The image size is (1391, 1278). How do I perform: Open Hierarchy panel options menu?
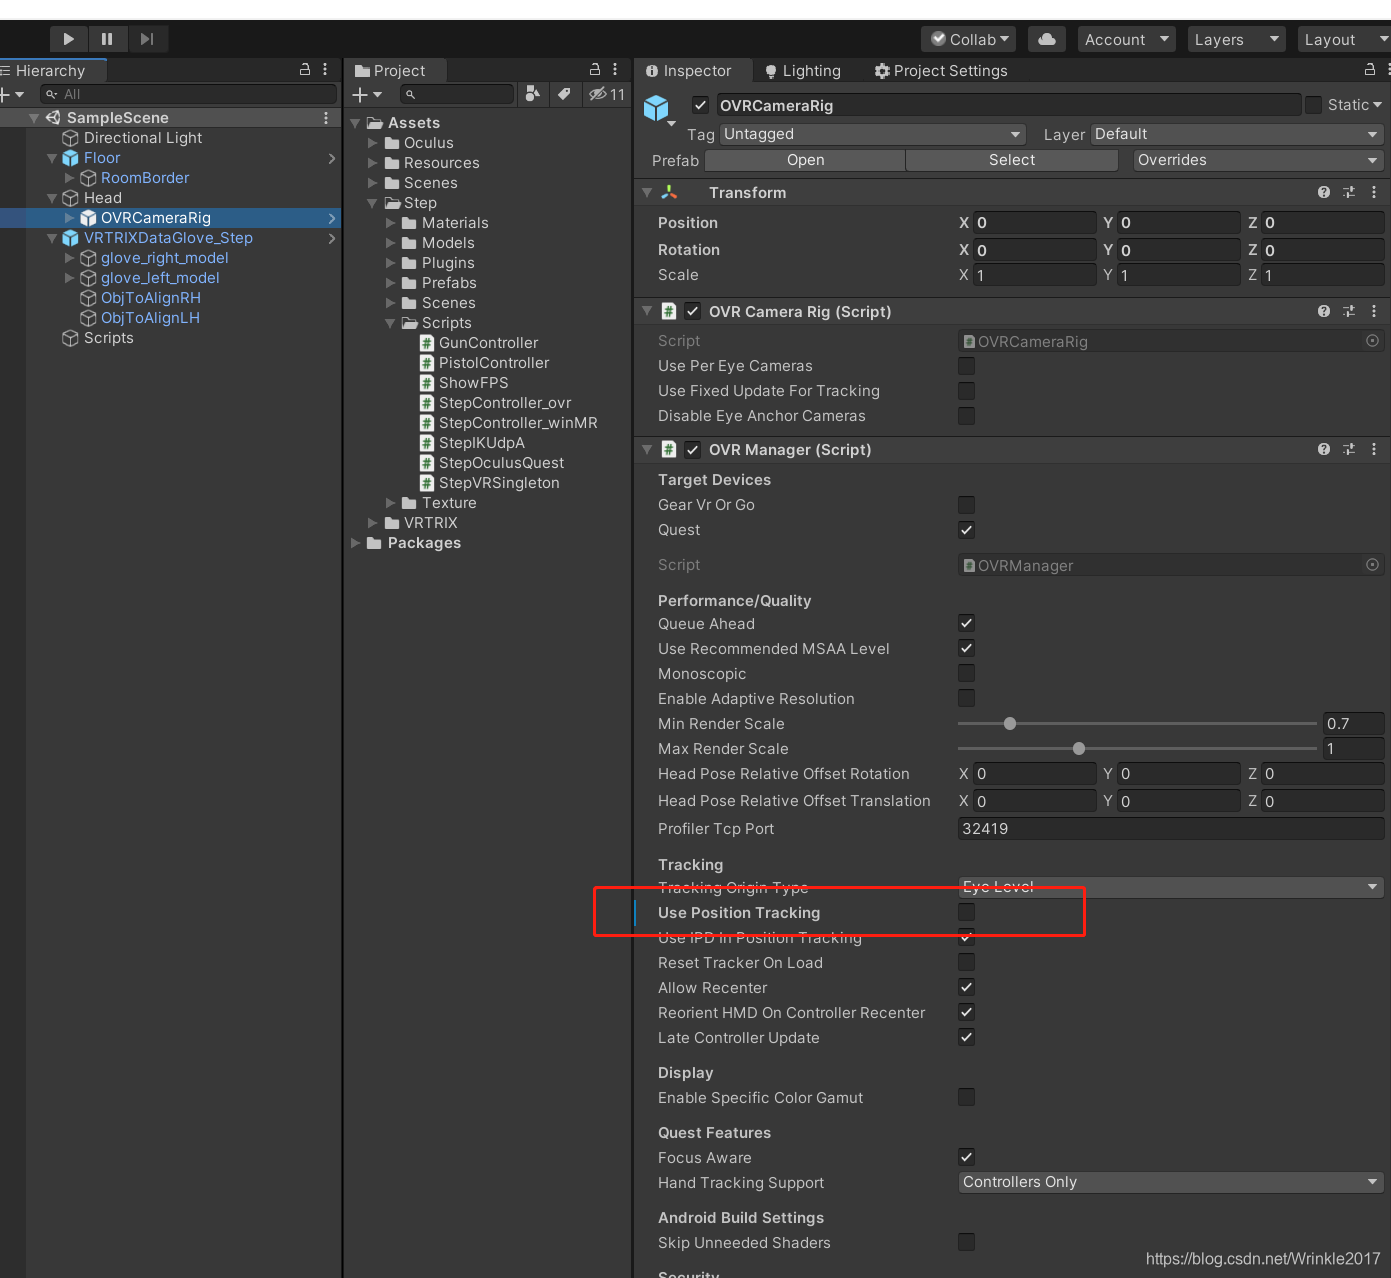(325, 69)
